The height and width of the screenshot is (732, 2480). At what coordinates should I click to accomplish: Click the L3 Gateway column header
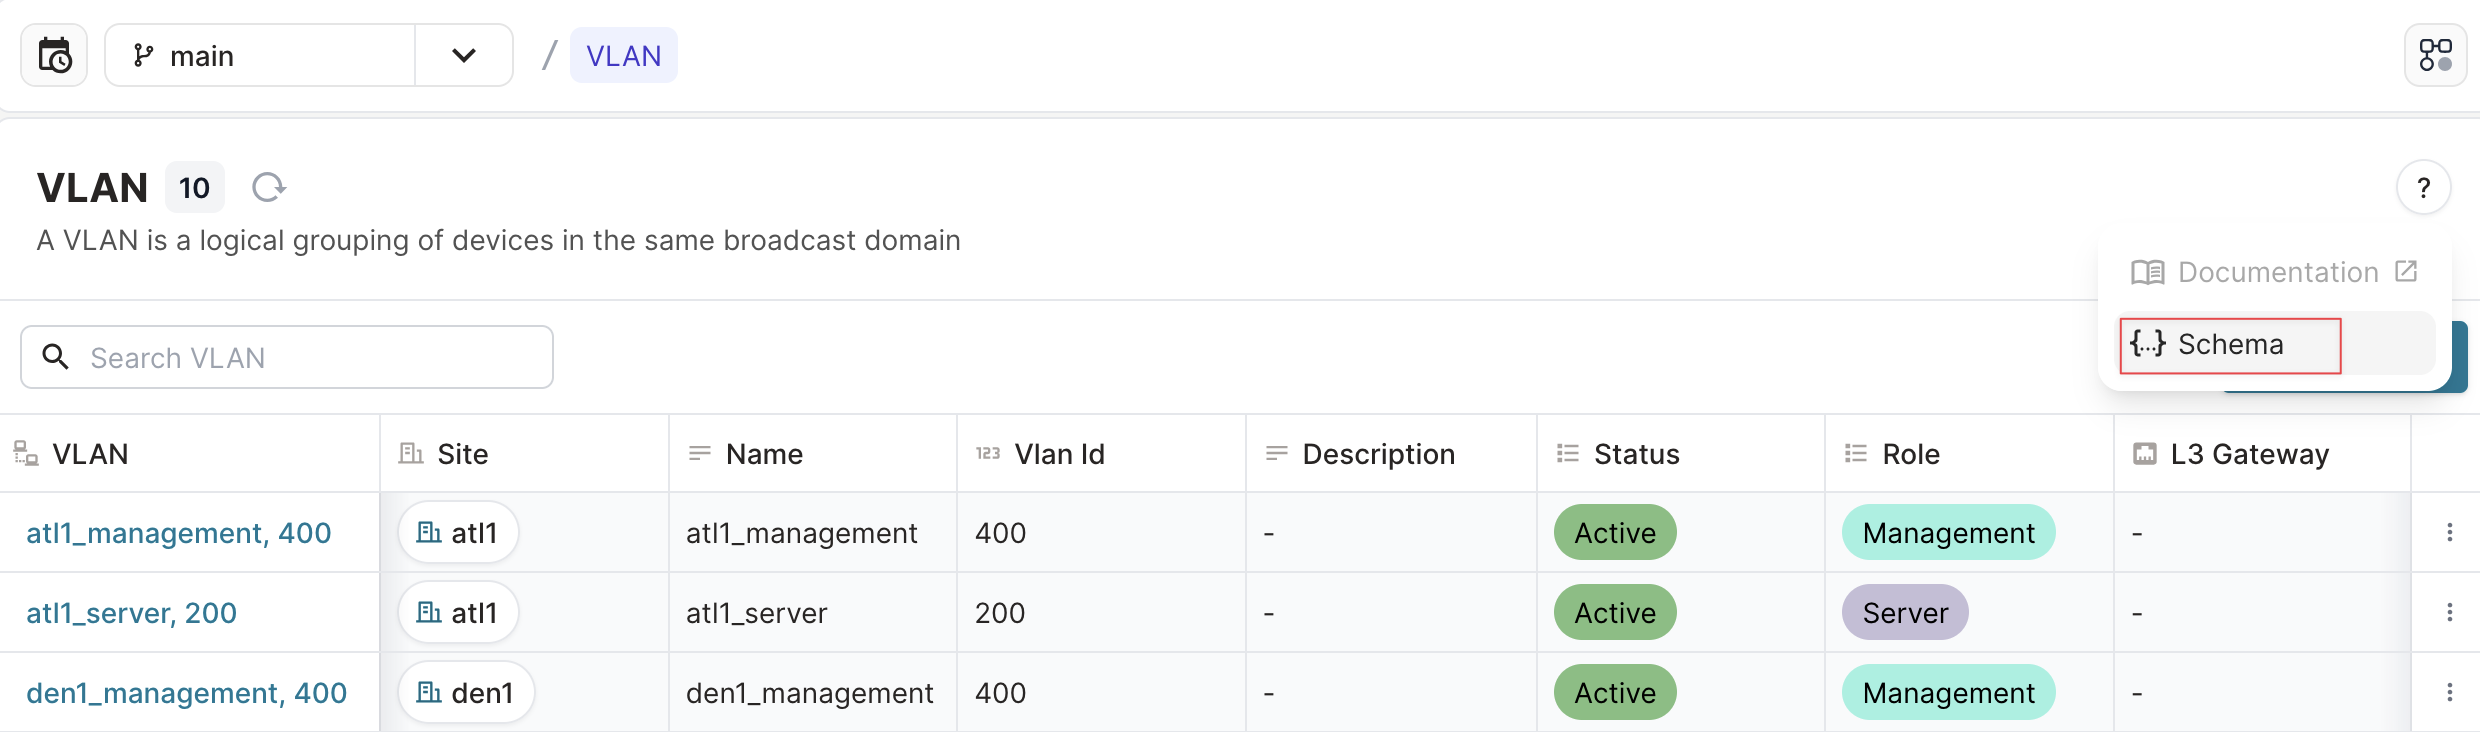coord(2262,454)
